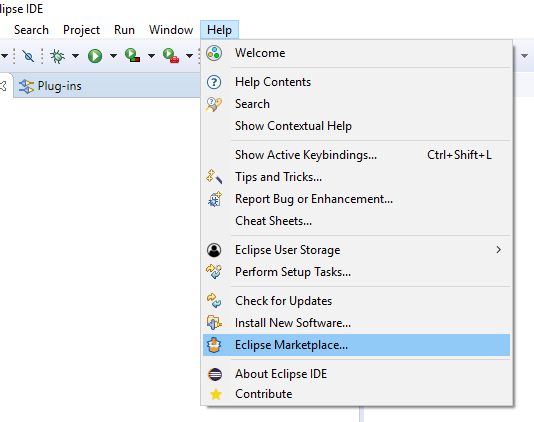
Task: Click the Eclipse User Storage avatar icon
Action: coord(214,250)
